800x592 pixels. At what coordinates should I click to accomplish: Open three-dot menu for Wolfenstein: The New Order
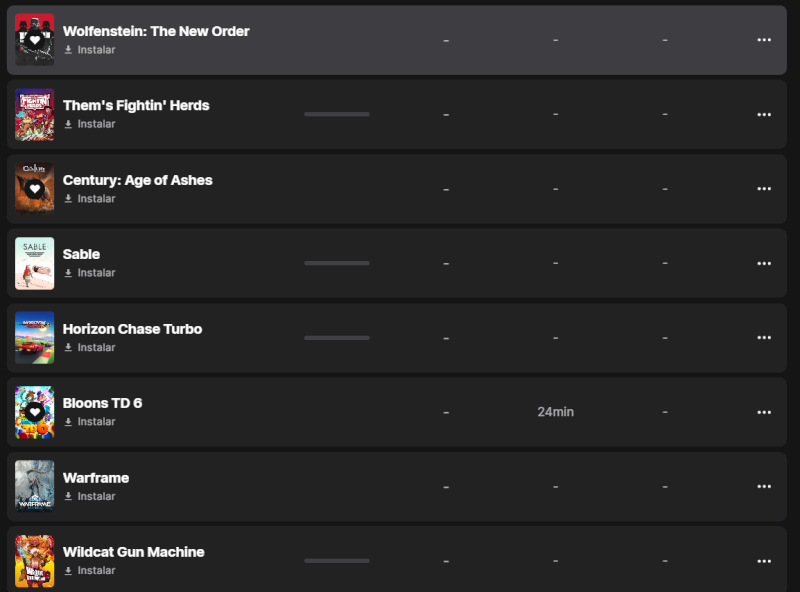click(x=764, y=40)
